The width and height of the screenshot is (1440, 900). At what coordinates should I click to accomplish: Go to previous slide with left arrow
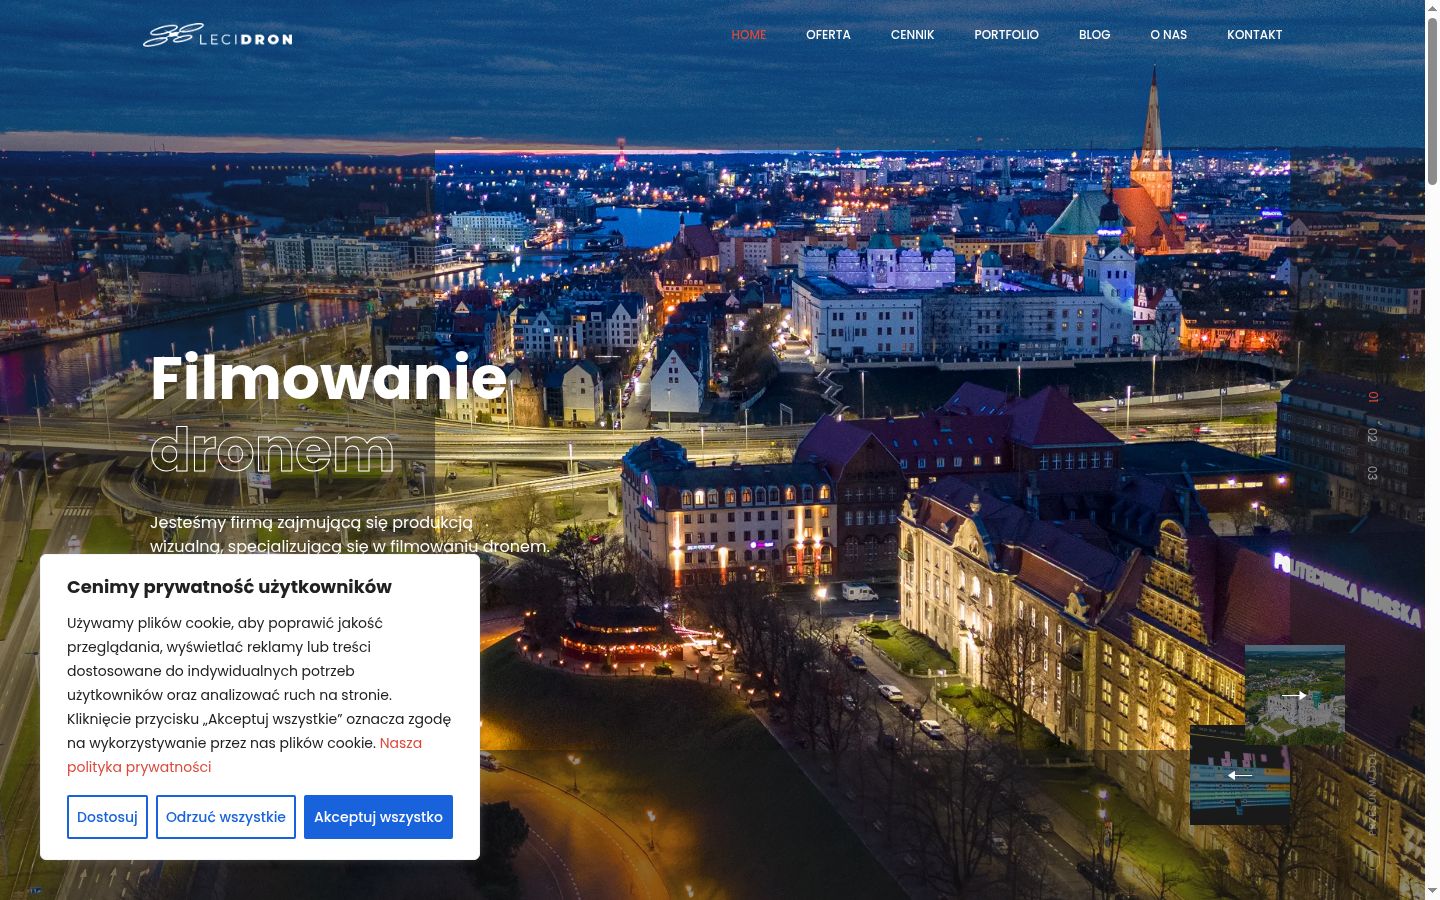pos(1240,775)
